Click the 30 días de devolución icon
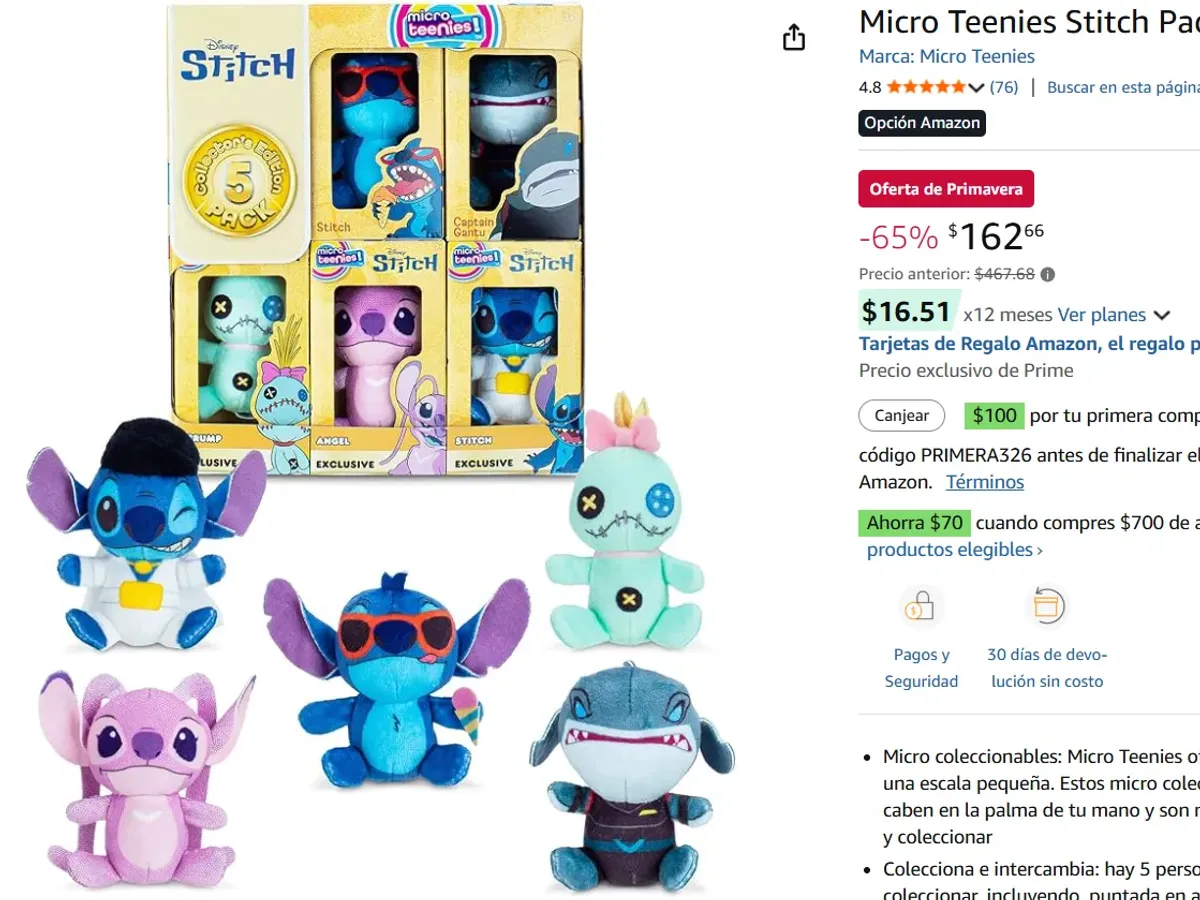This screenshot has height=900, width=1200. 1047,606
